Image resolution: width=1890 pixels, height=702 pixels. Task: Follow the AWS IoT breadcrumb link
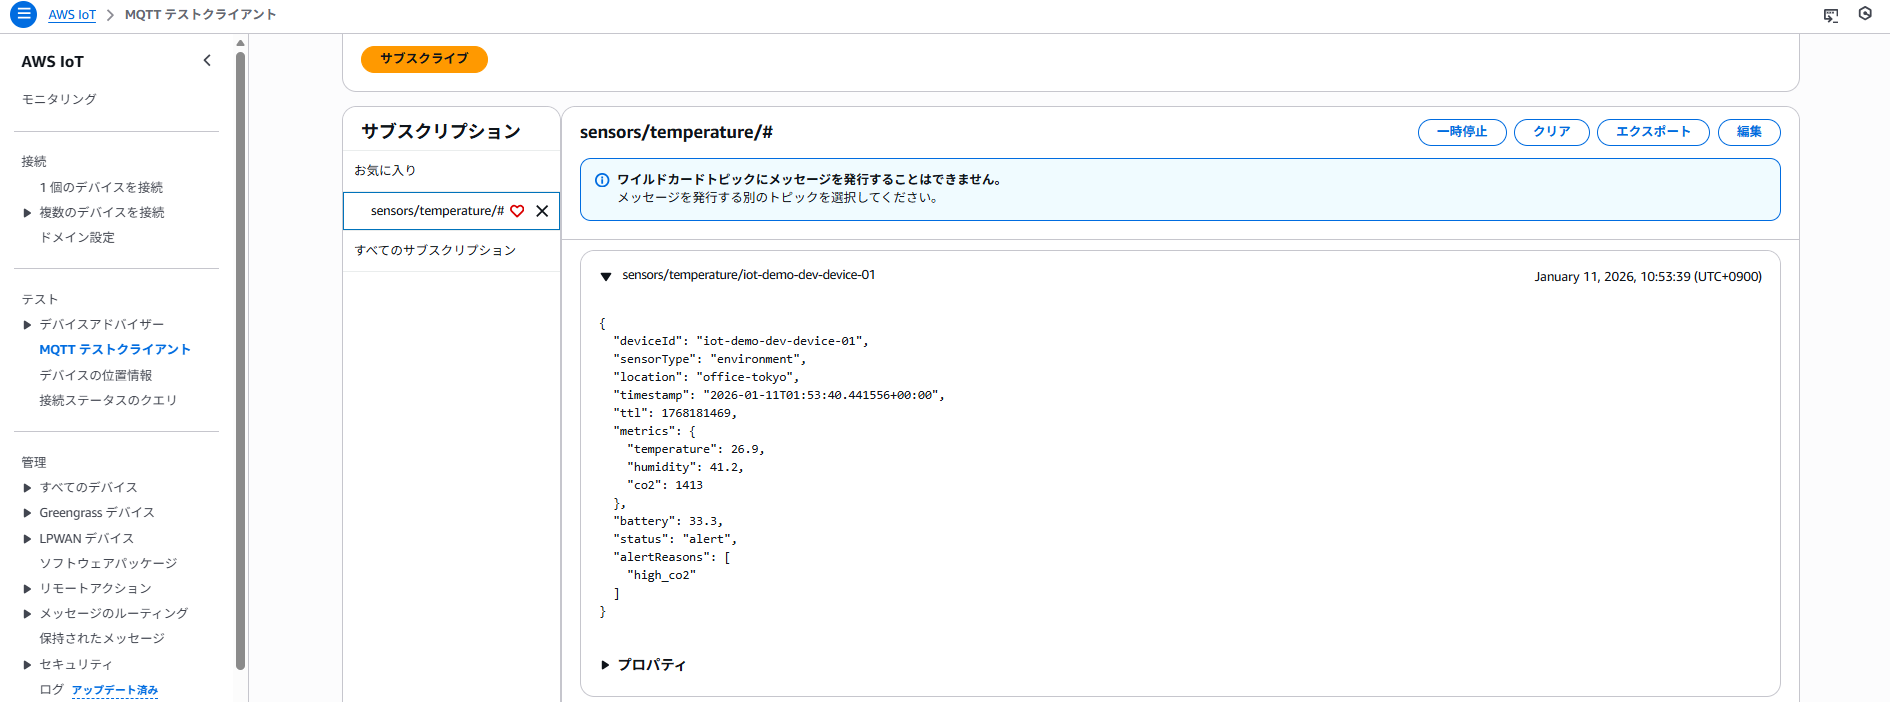pos(72,15)
